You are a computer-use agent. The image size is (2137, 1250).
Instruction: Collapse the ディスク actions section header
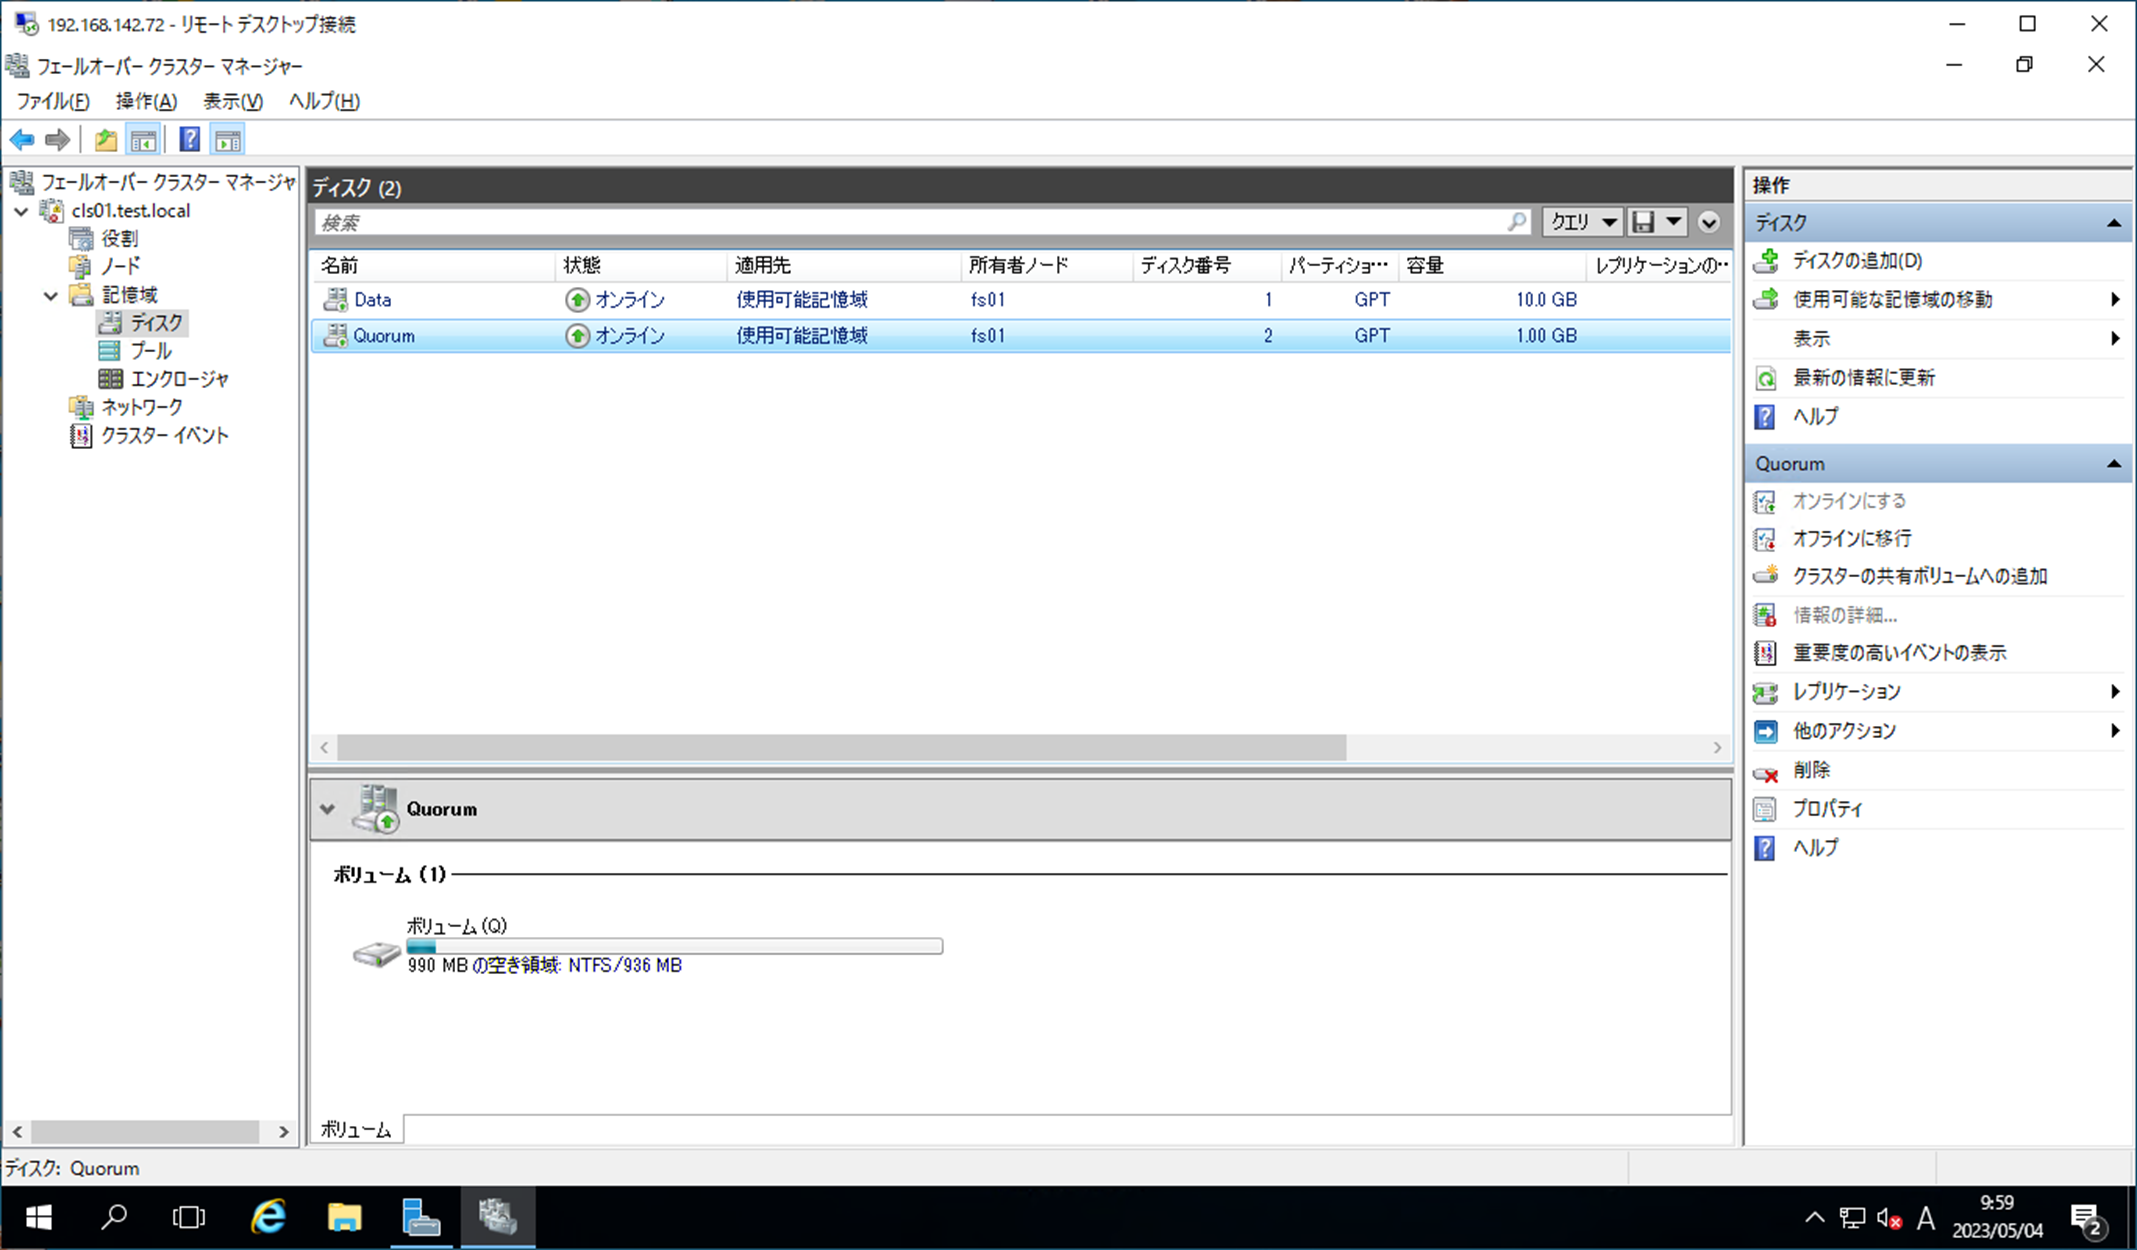[x=2113, y=223]
